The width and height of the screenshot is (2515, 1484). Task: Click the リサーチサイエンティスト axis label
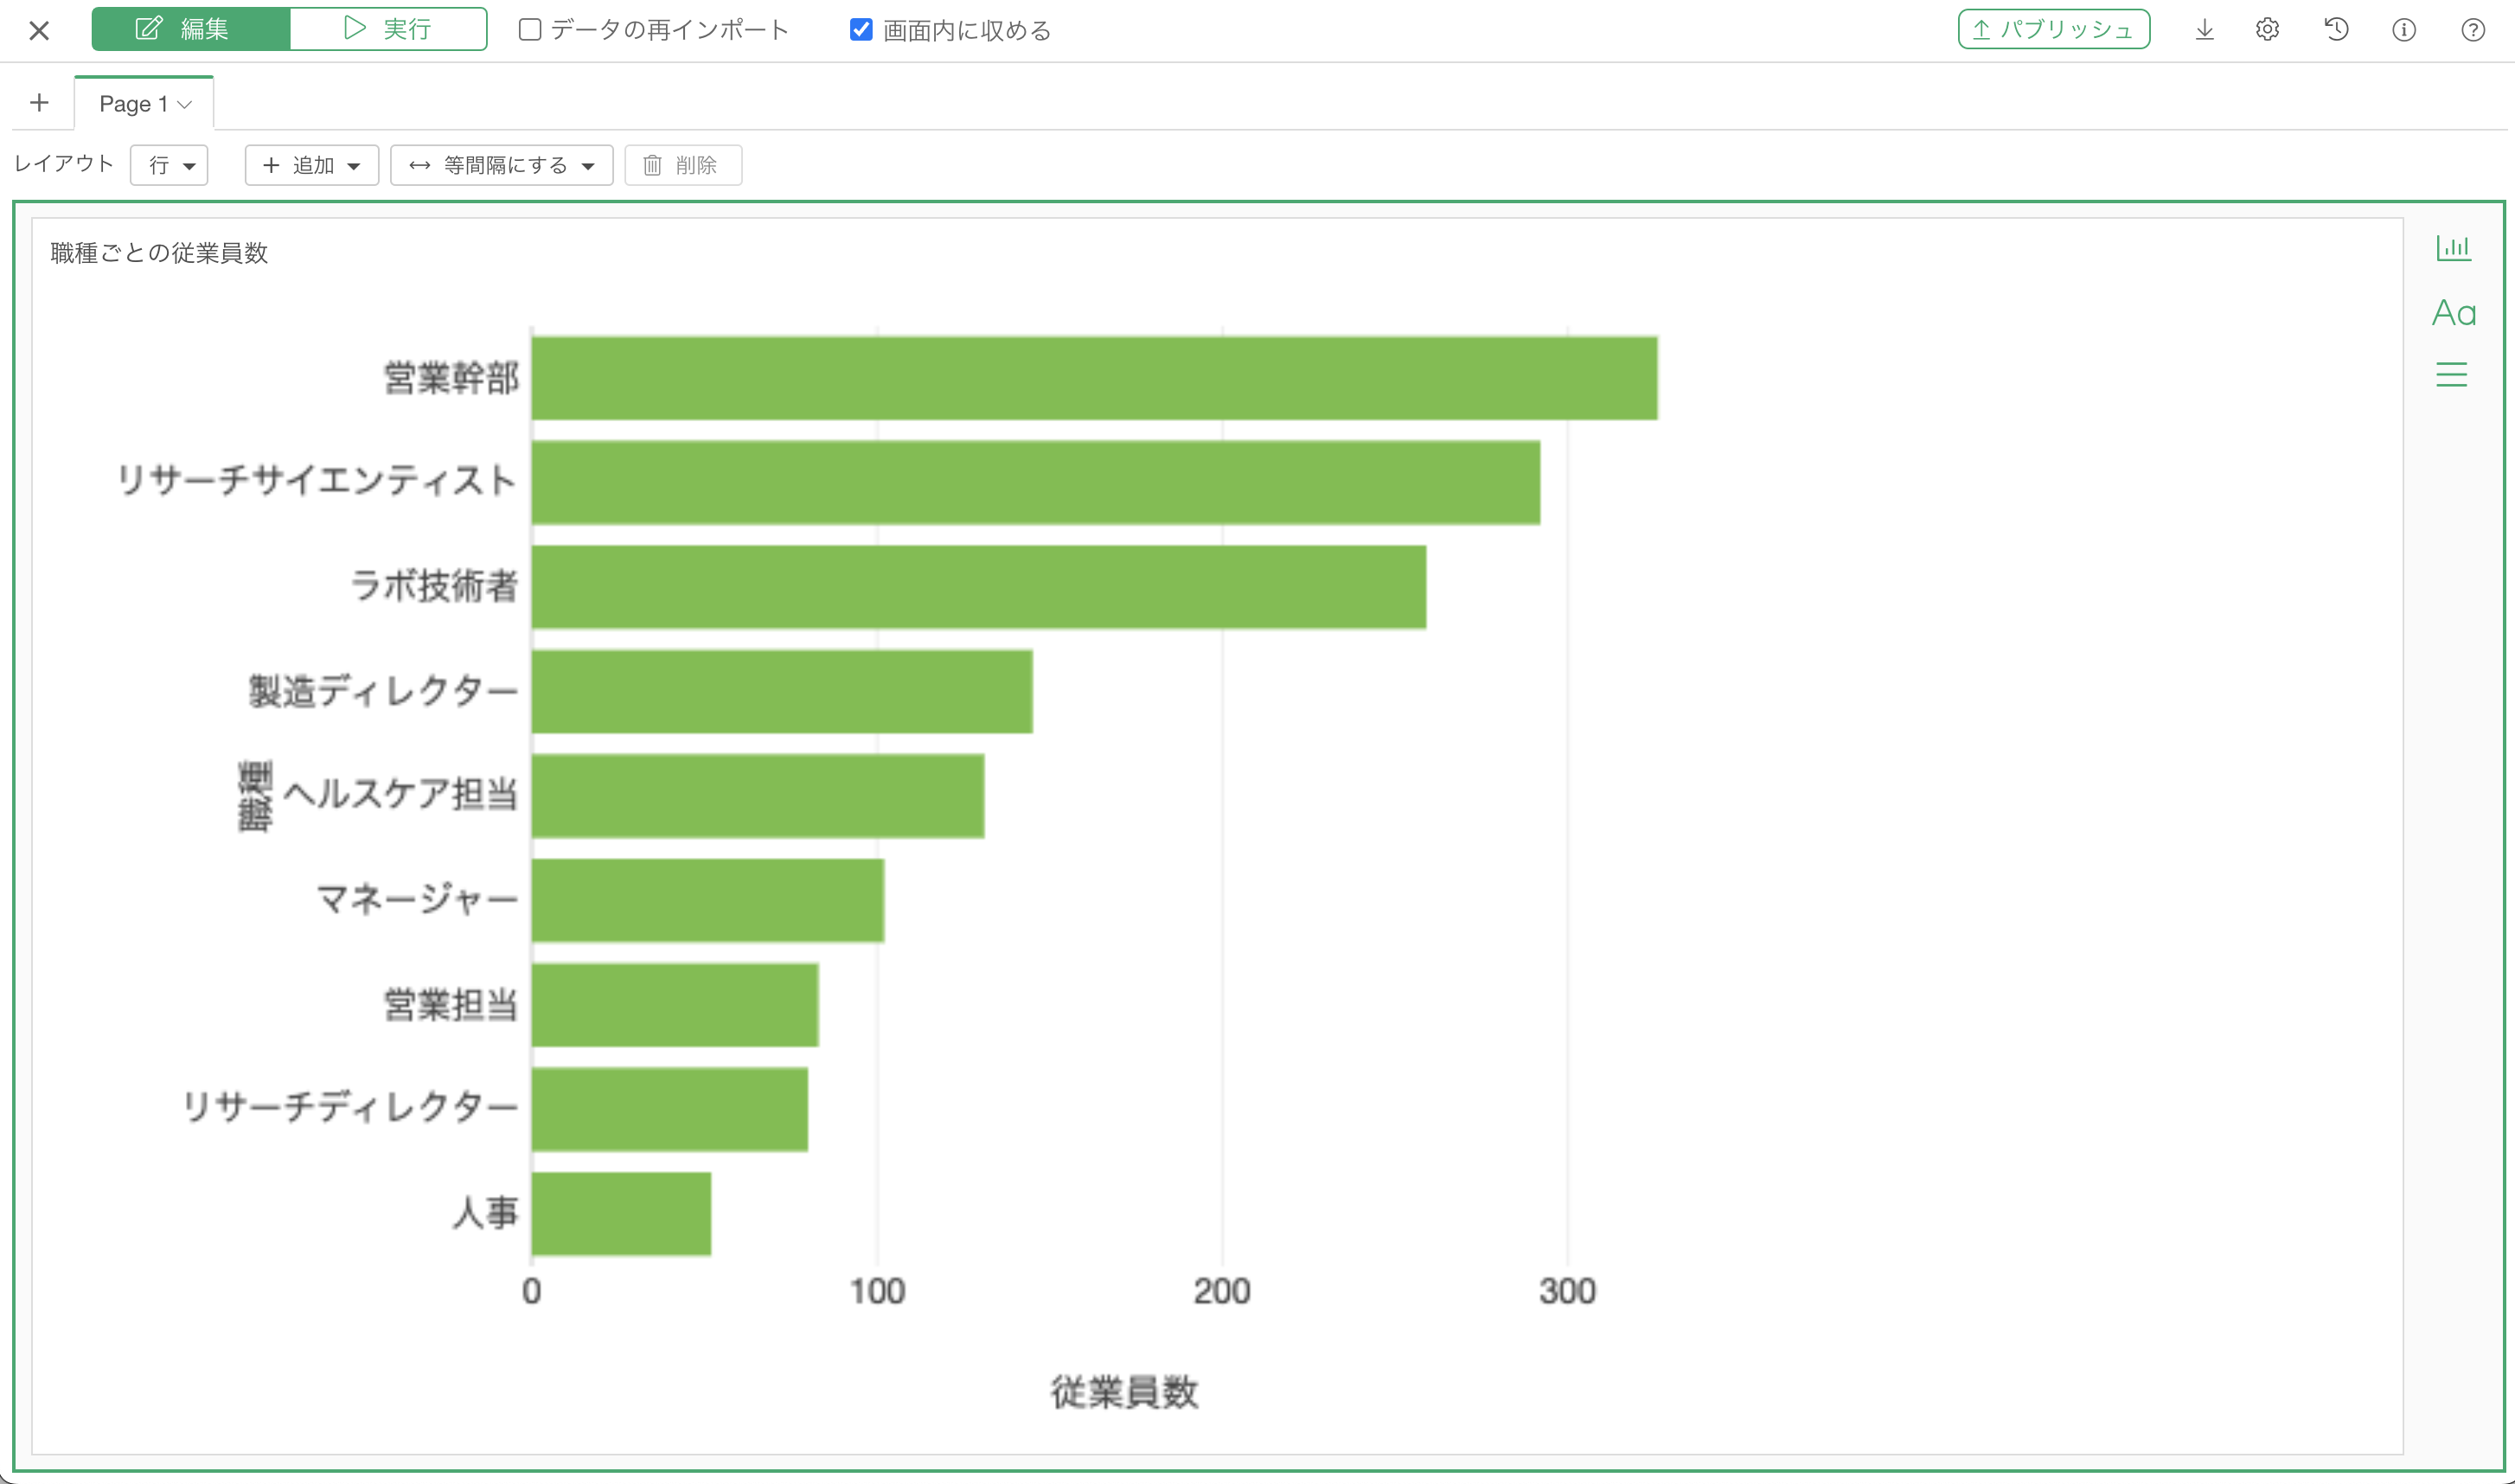point(317,481)
